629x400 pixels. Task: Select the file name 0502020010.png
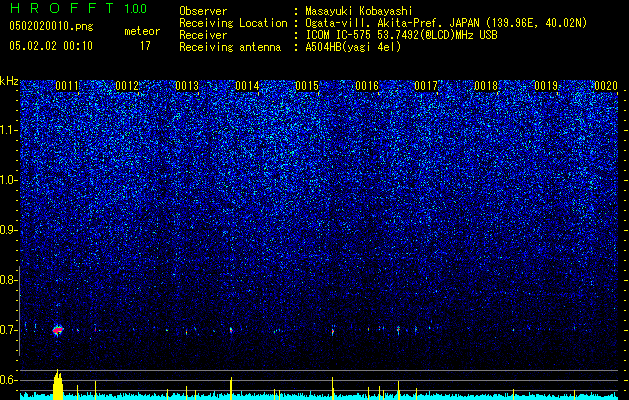coord(51,26)
